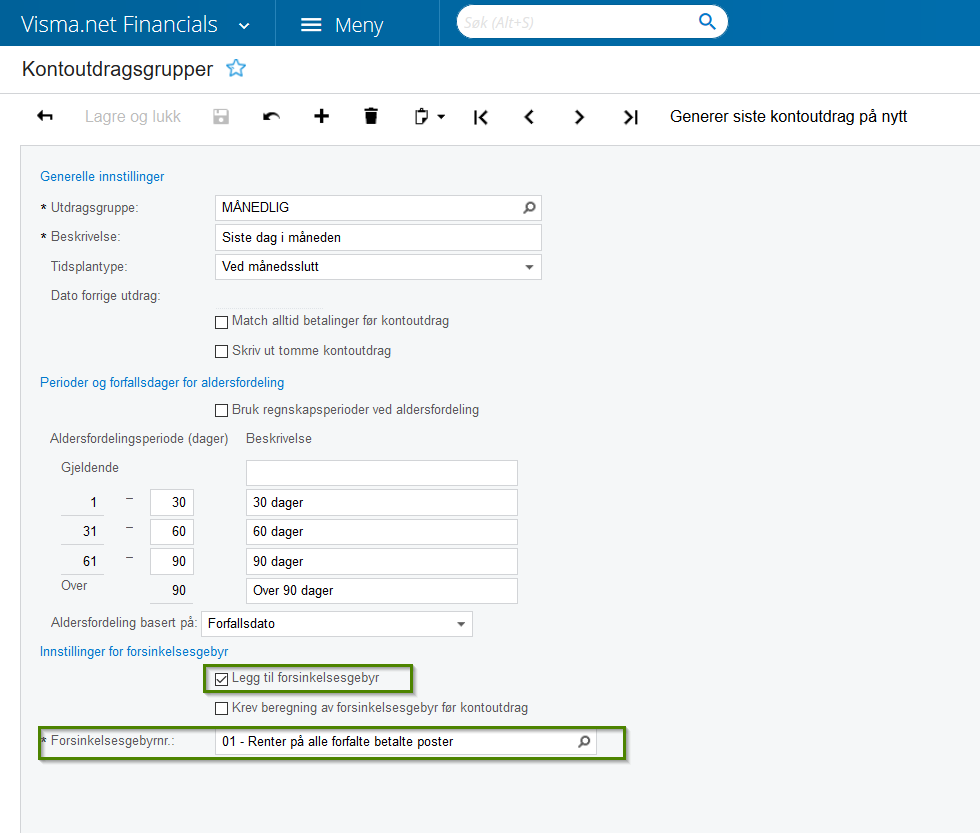Open the Meny menu
The image size is (980, 833).
click(x=342, y=24)
